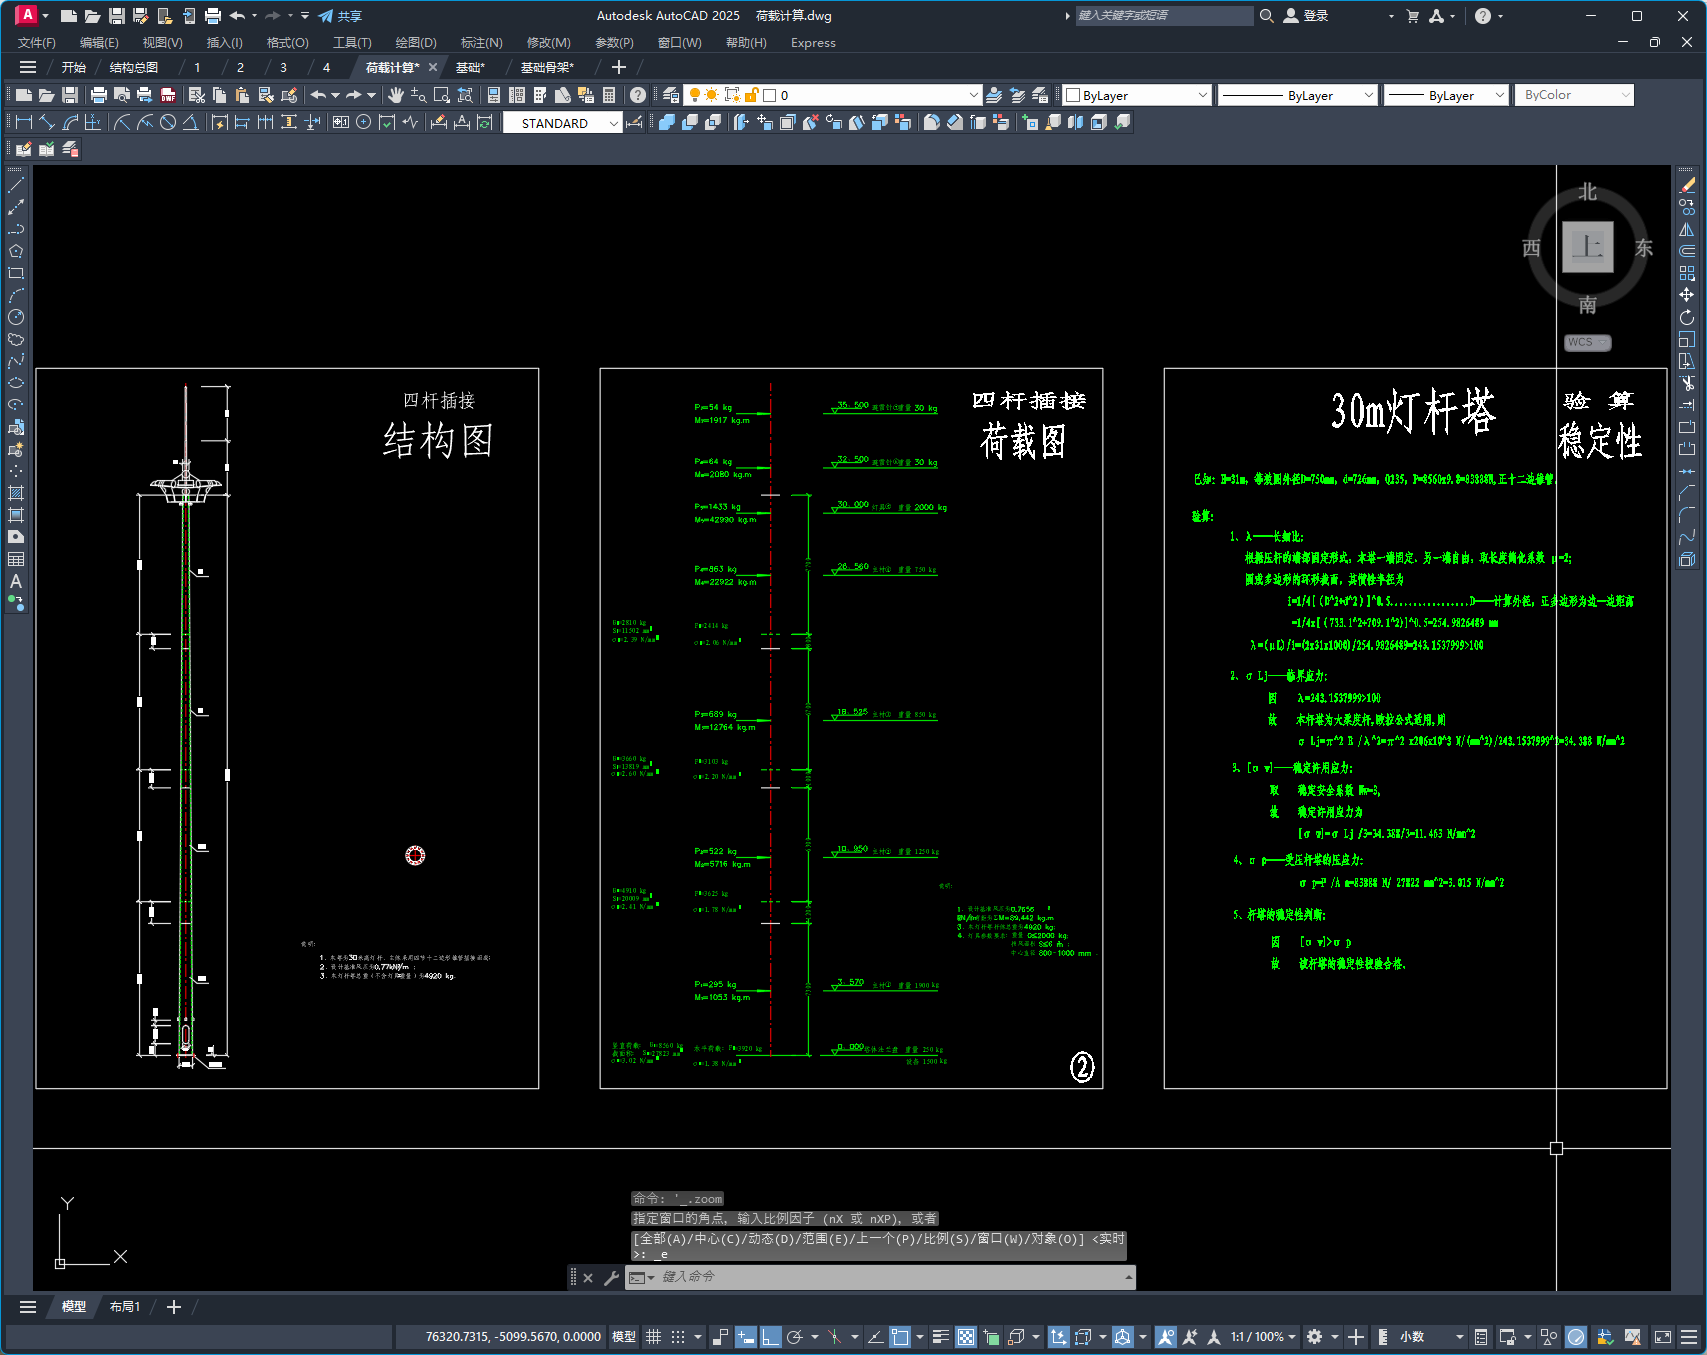The height and width of the screenshot is (1355, 1707).
Task: Toggle Ortho mode in the status bar
Action: (x=771, y=1337)
